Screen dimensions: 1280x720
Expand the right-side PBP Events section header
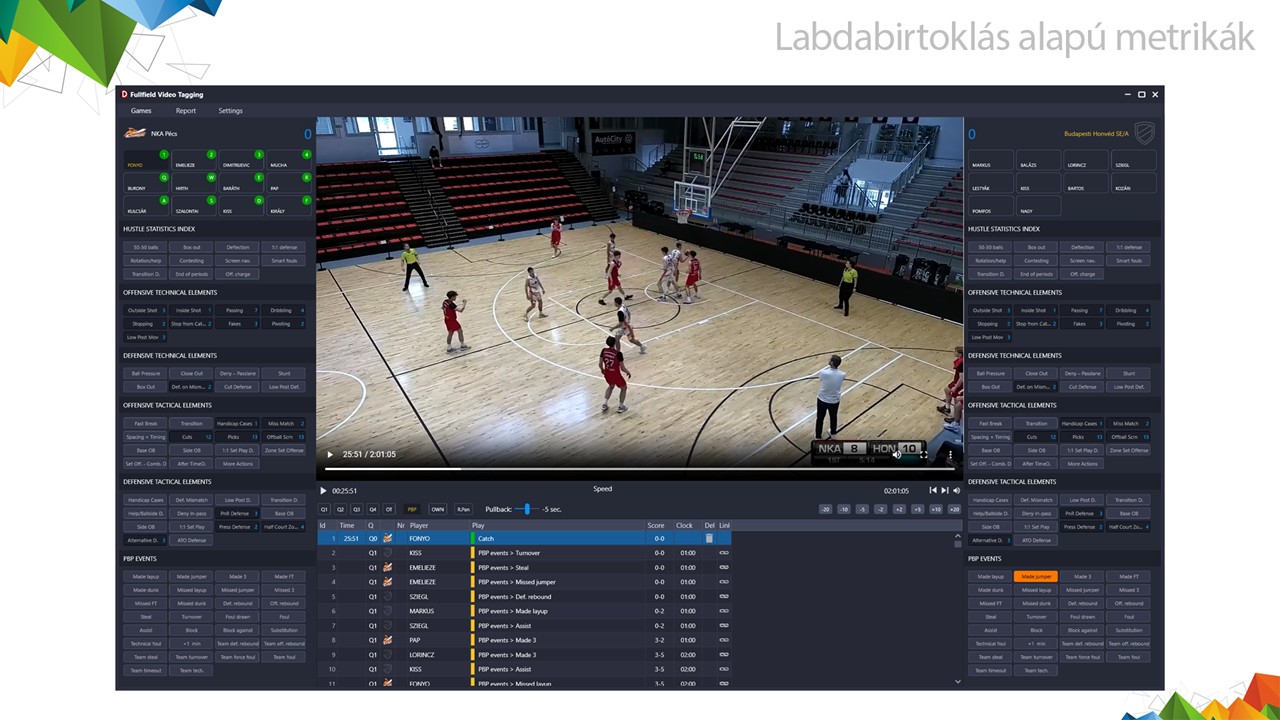tap(984, 559)
